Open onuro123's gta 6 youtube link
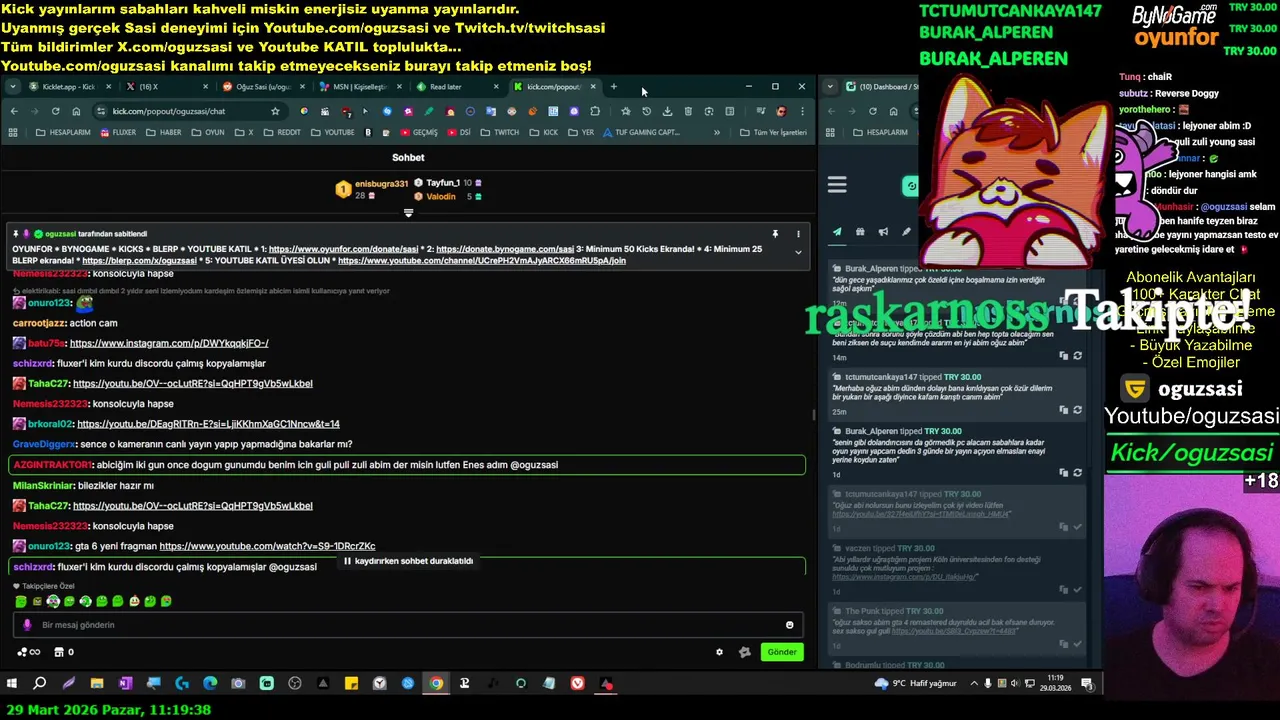The image size is (1280, 720). pos(267,546)
